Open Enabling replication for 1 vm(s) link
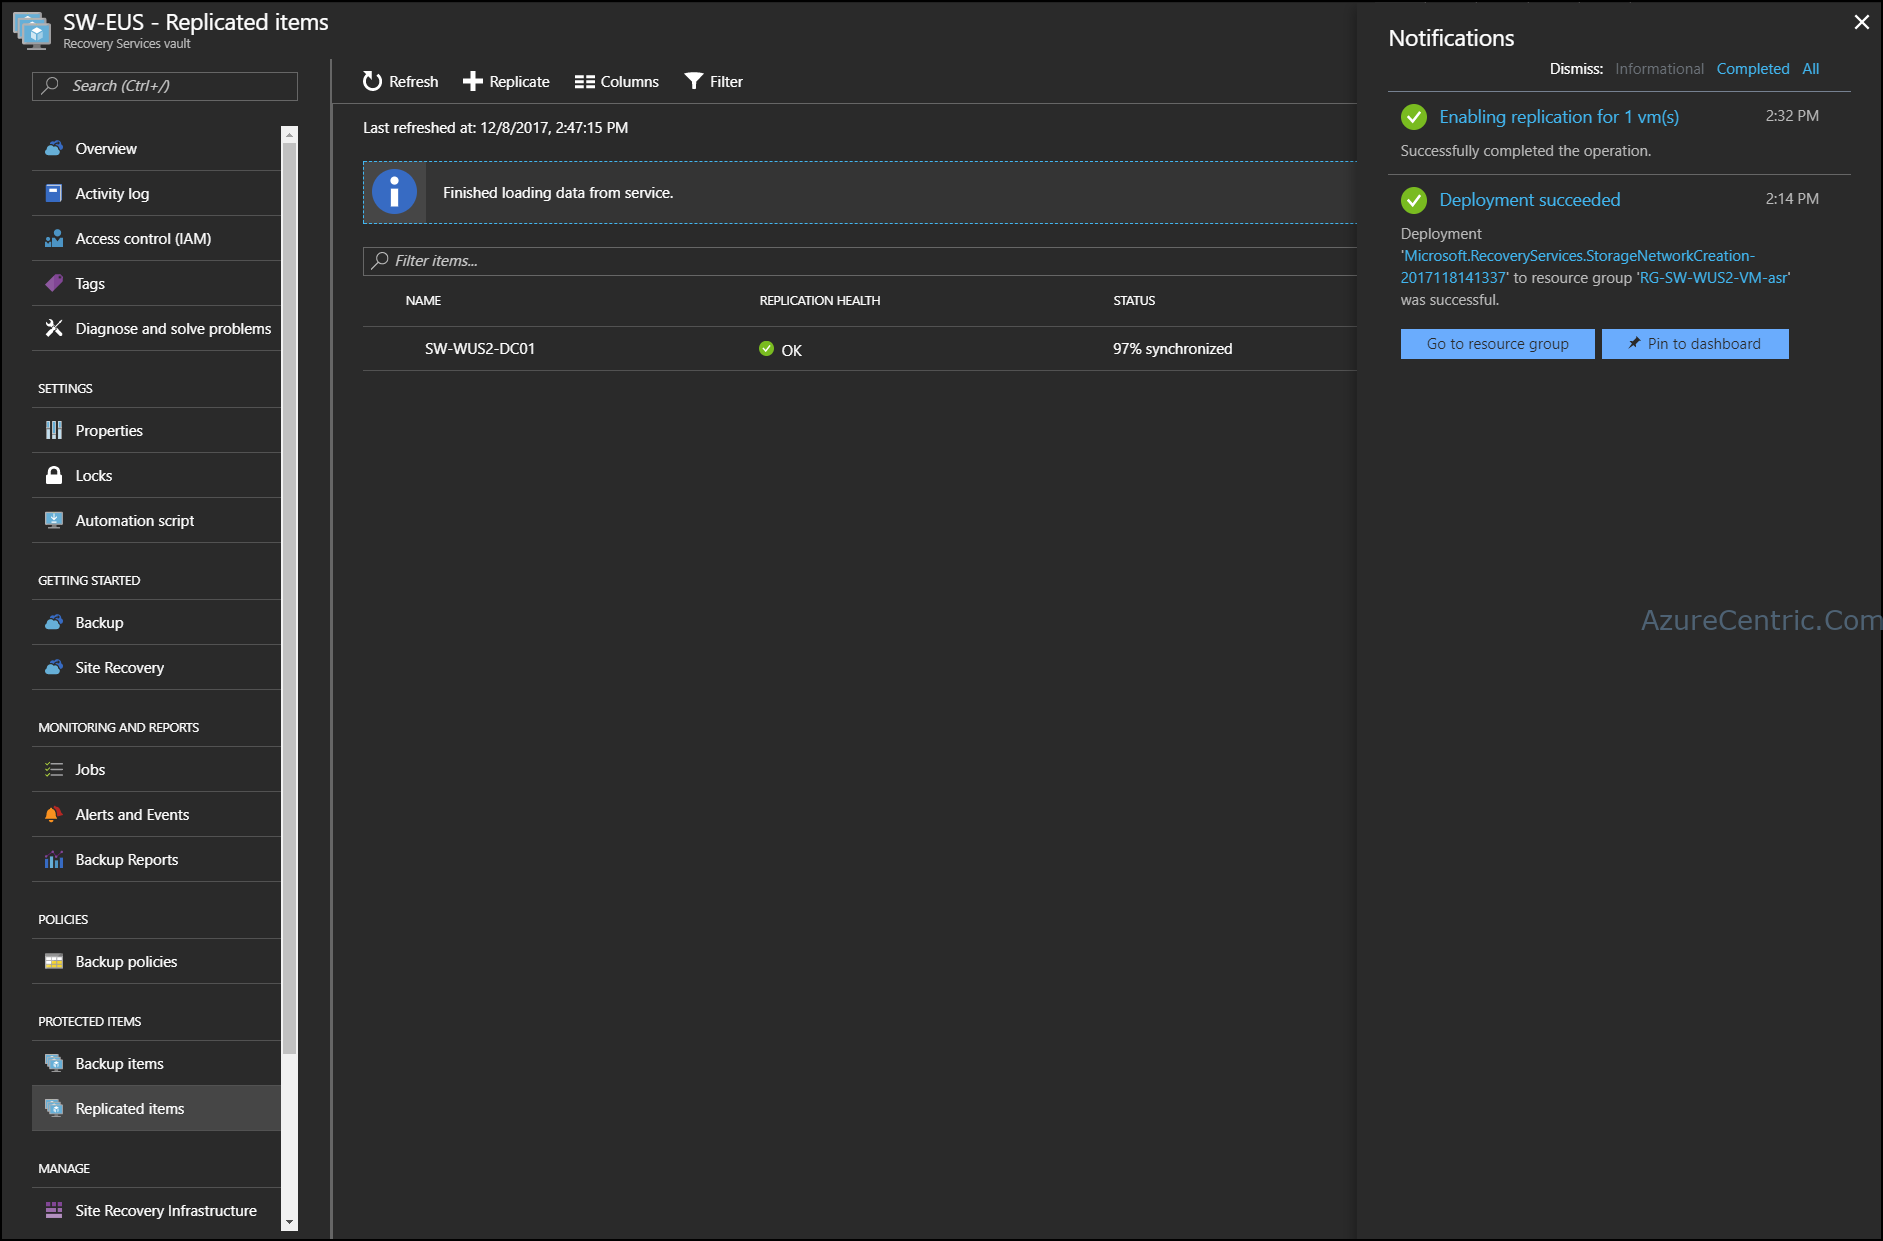 point(1558,117)
